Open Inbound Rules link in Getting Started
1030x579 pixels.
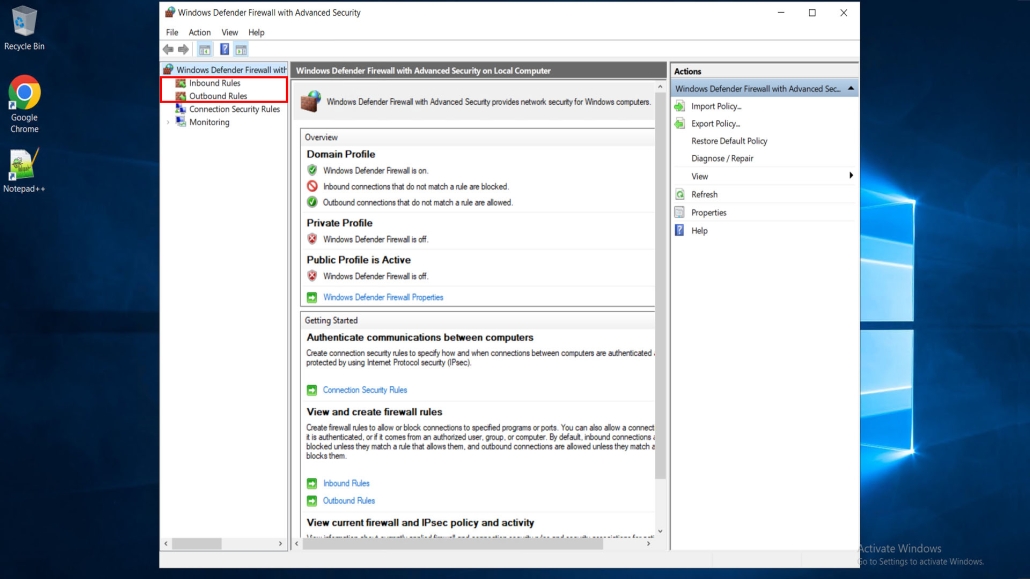point(346,484)
